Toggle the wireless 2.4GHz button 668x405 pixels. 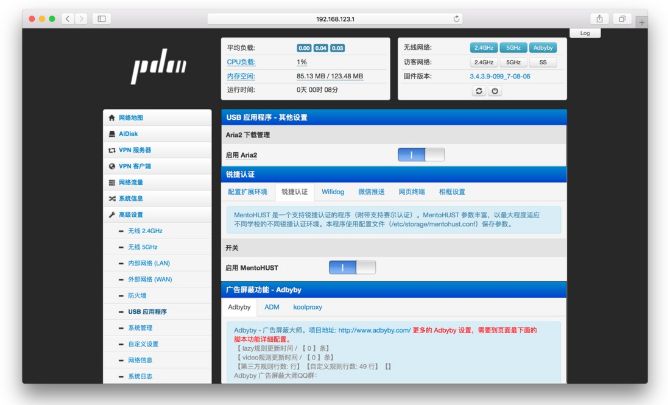point(484,48)
